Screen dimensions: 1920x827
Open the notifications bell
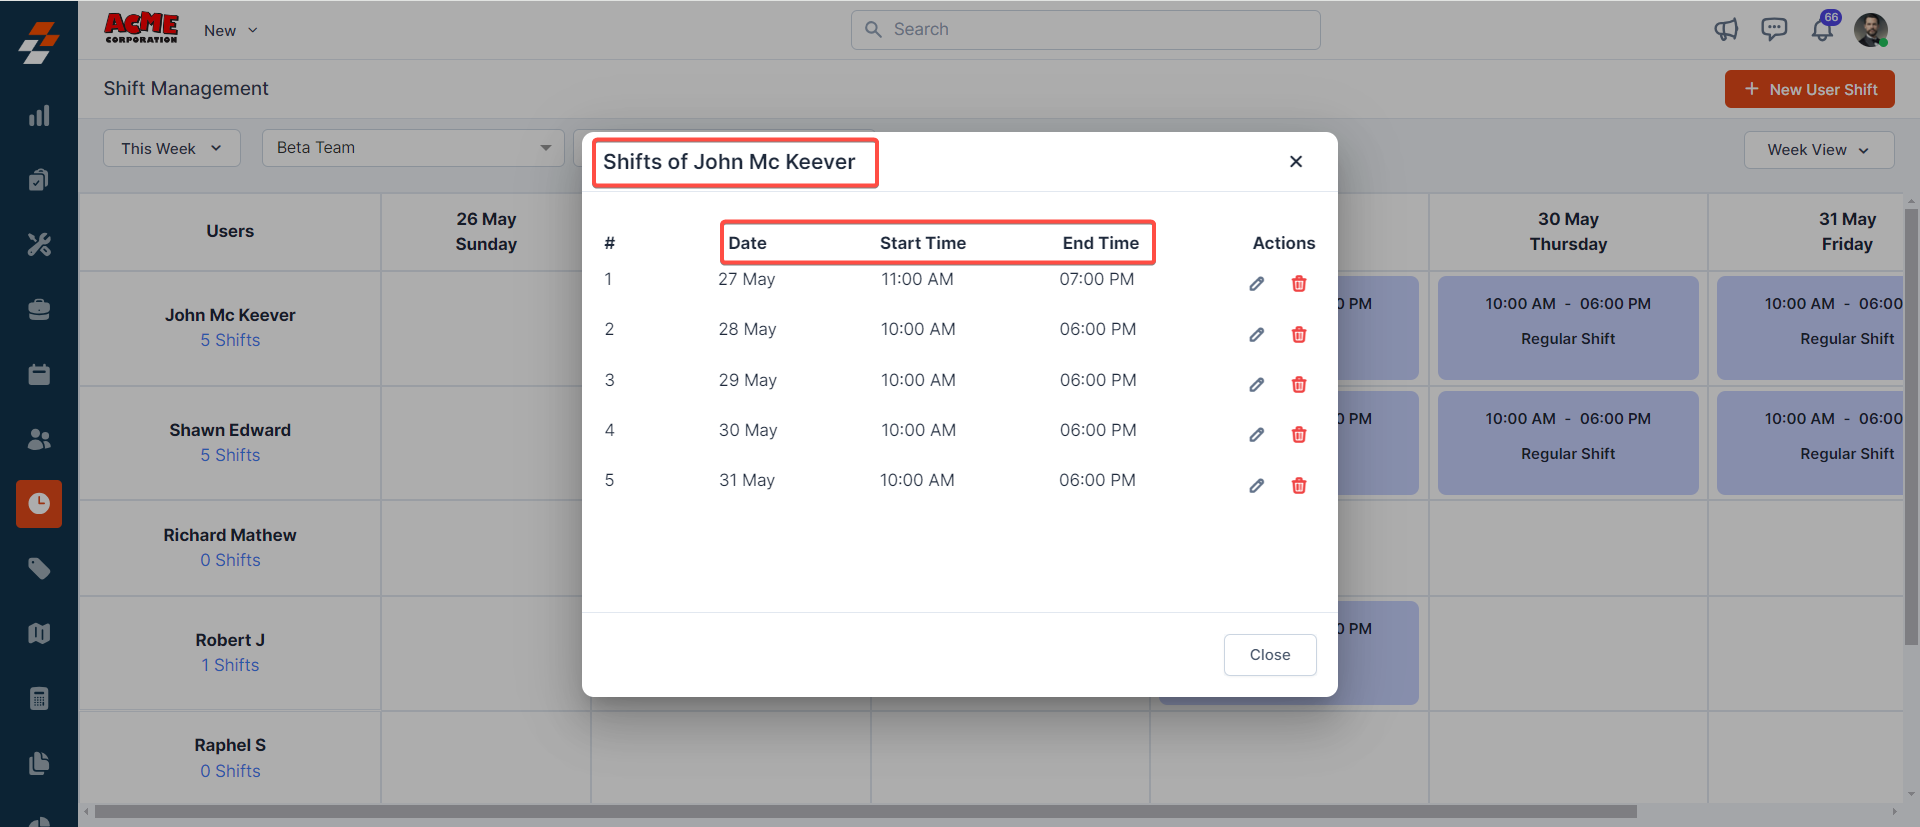tap(1822, 30)
